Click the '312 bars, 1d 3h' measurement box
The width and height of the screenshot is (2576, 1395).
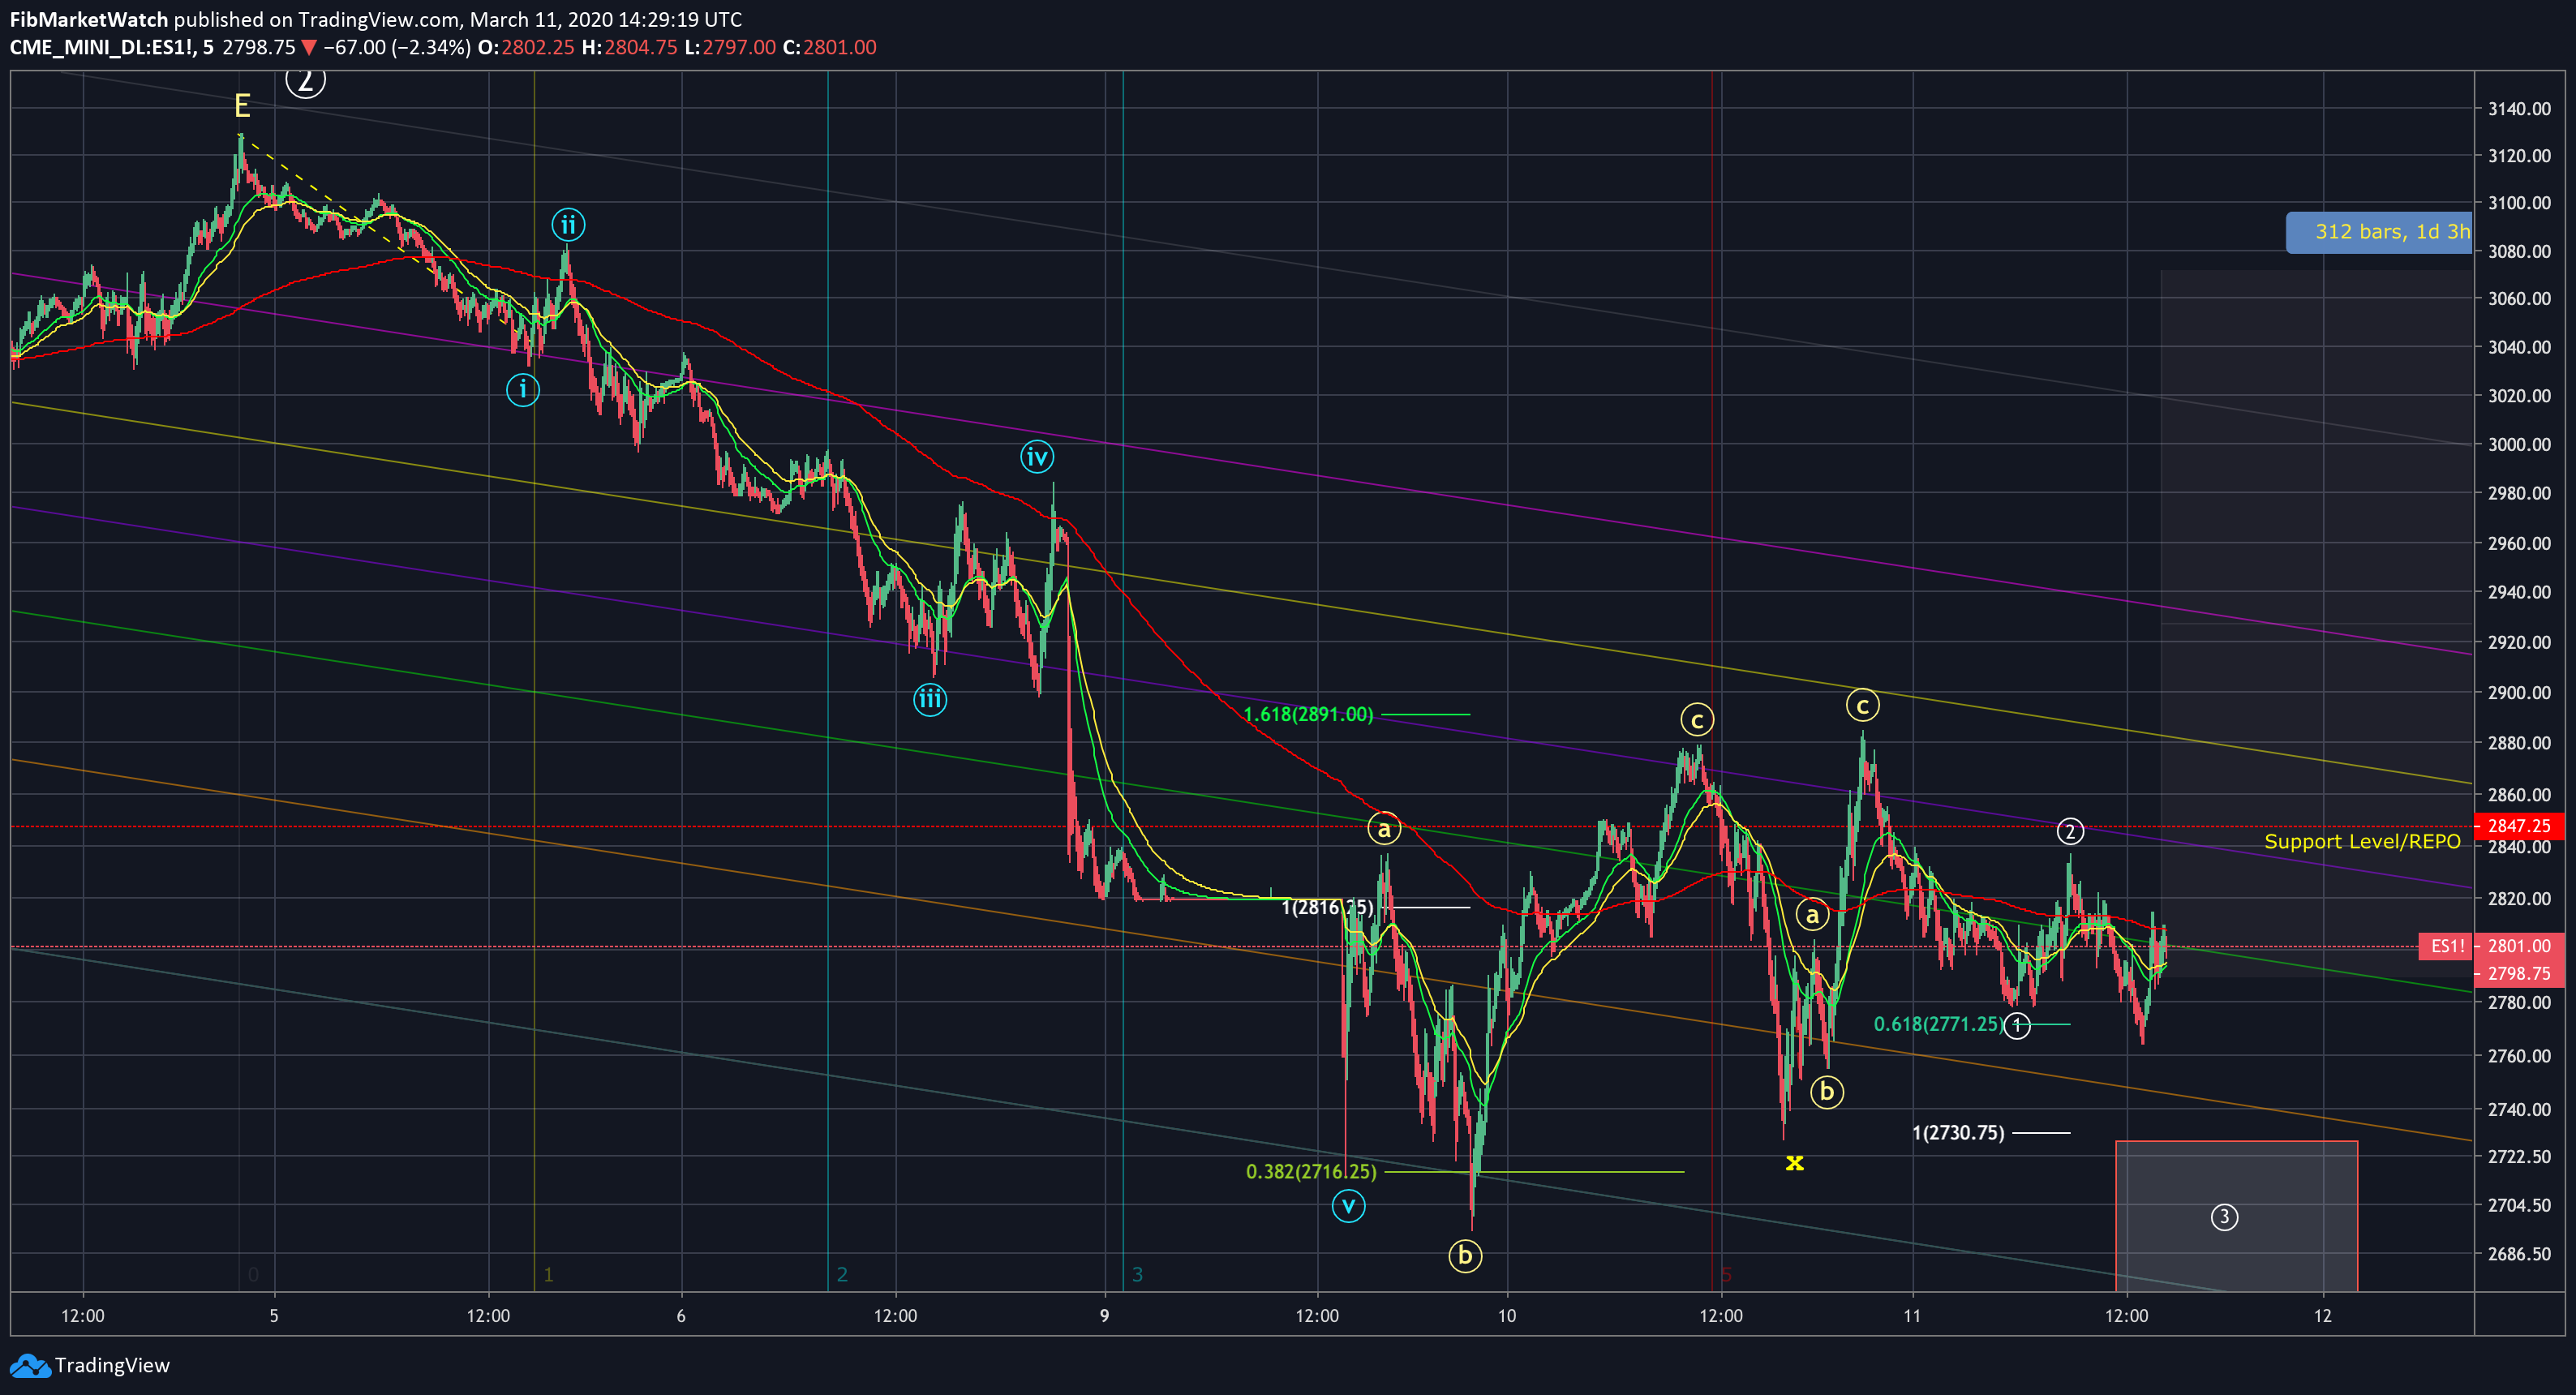click(2379, 232)
